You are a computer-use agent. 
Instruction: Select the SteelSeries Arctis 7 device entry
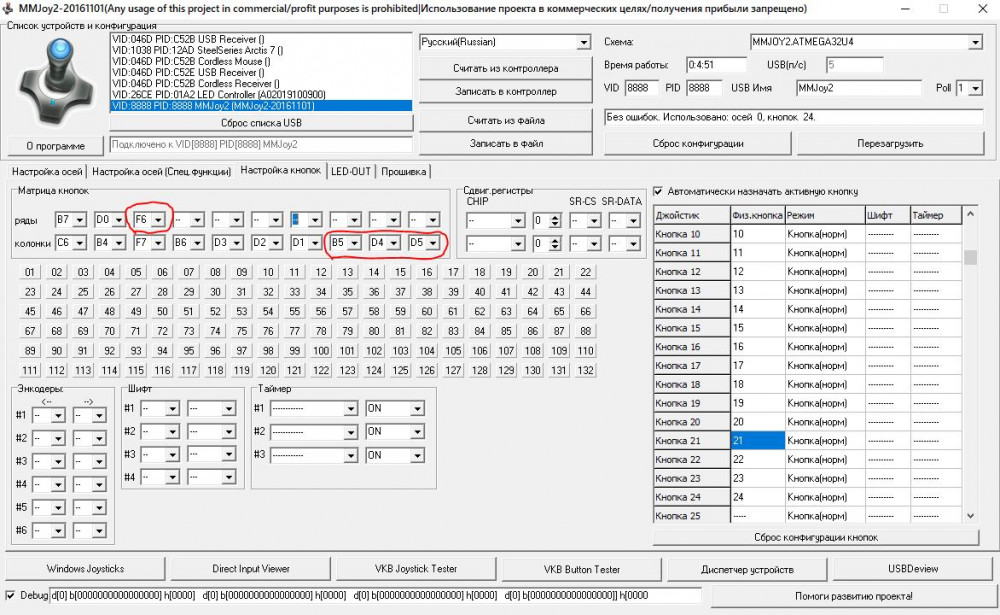(x=197, y=50)
